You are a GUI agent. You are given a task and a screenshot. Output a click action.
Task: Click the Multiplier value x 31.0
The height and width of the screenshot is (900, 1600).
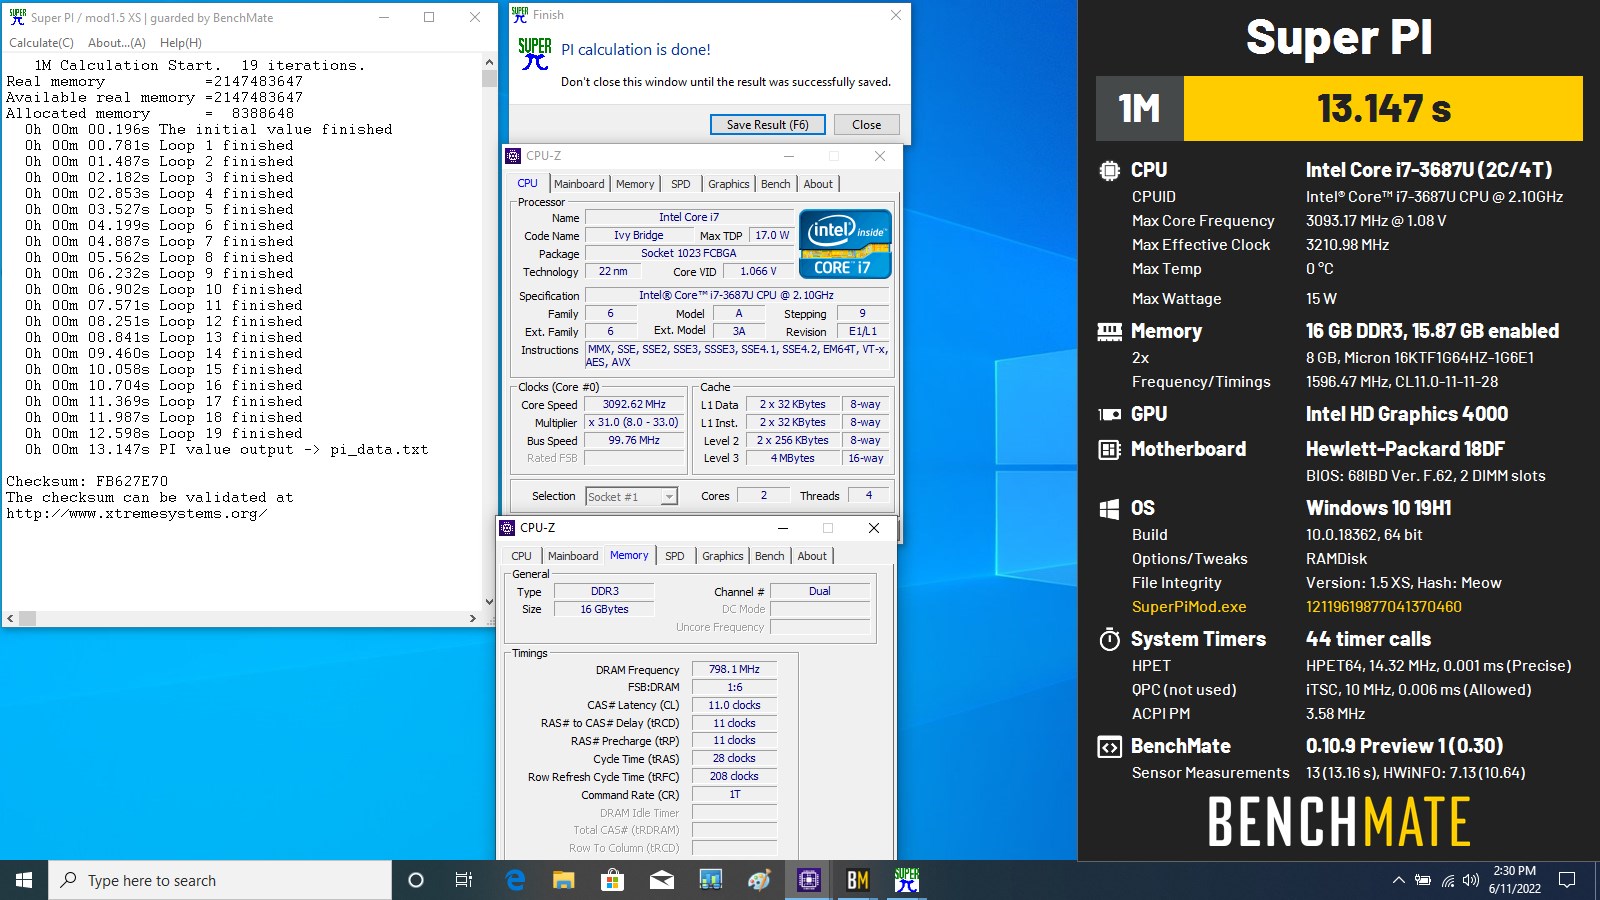point(634,423)
